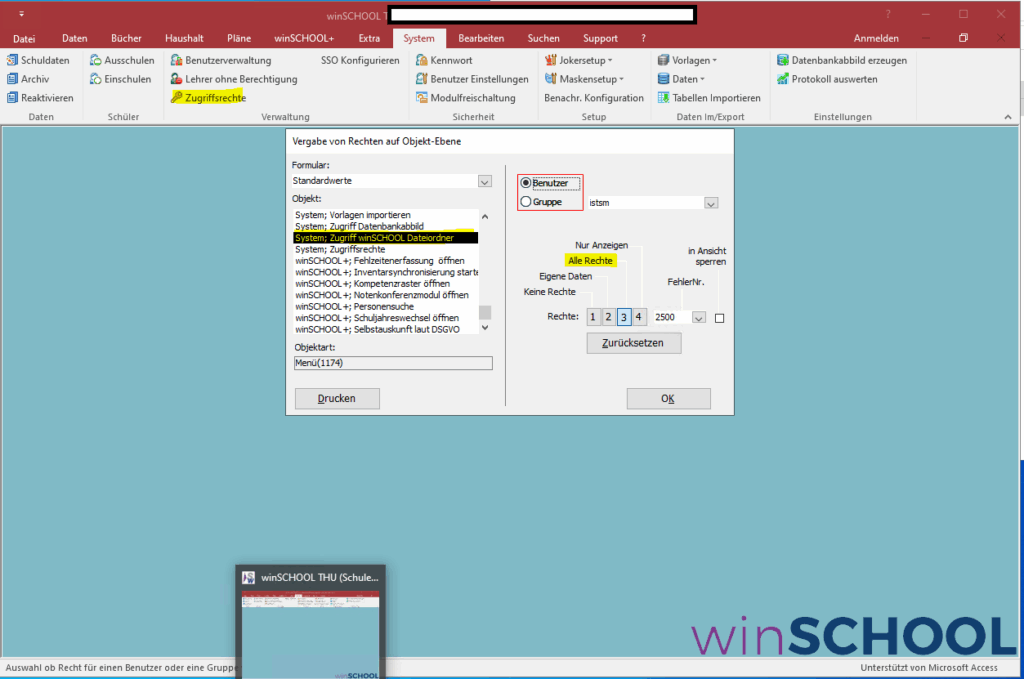Click Reaktivieren in the Daten group
This screenshot has height=679, width=1024.
(x=40, y=98)
